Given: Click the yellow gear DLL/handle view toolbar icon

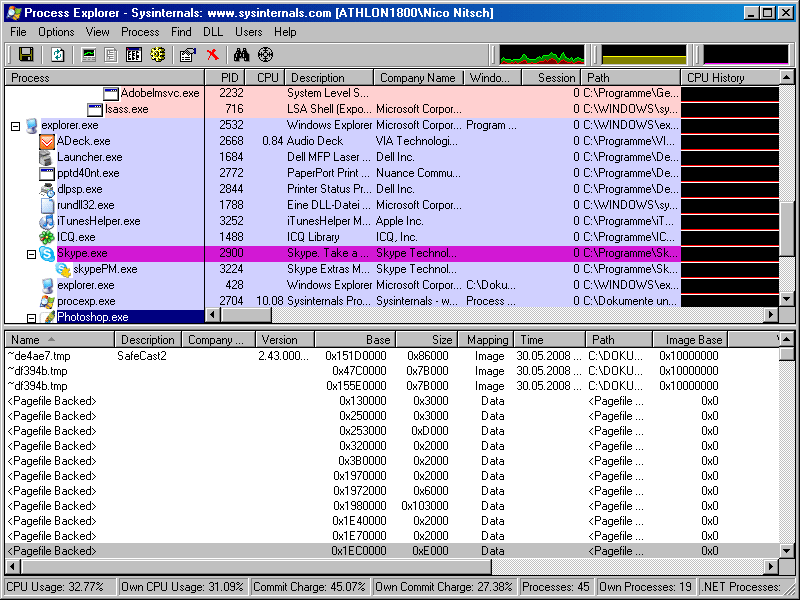Looking at the screenshot, I should [x=157, y=55].
